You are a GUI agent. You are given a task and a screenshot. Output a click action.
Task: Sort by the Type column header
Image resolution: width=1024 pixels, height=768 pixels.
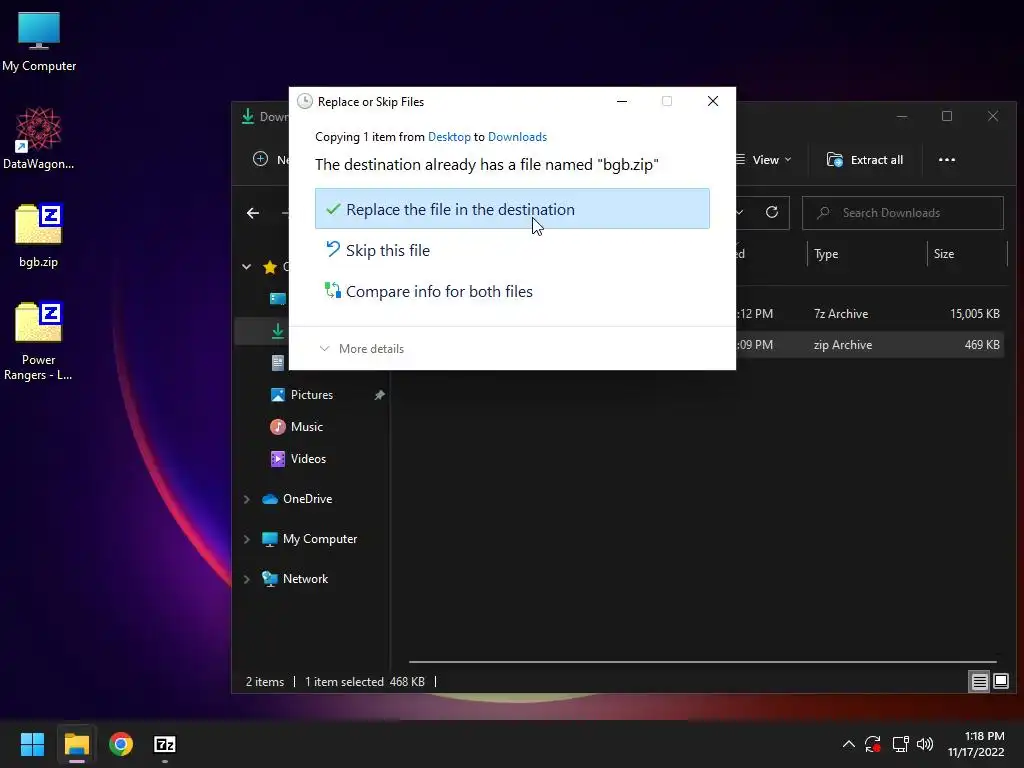pyautogui.click(x=826, y=254)
